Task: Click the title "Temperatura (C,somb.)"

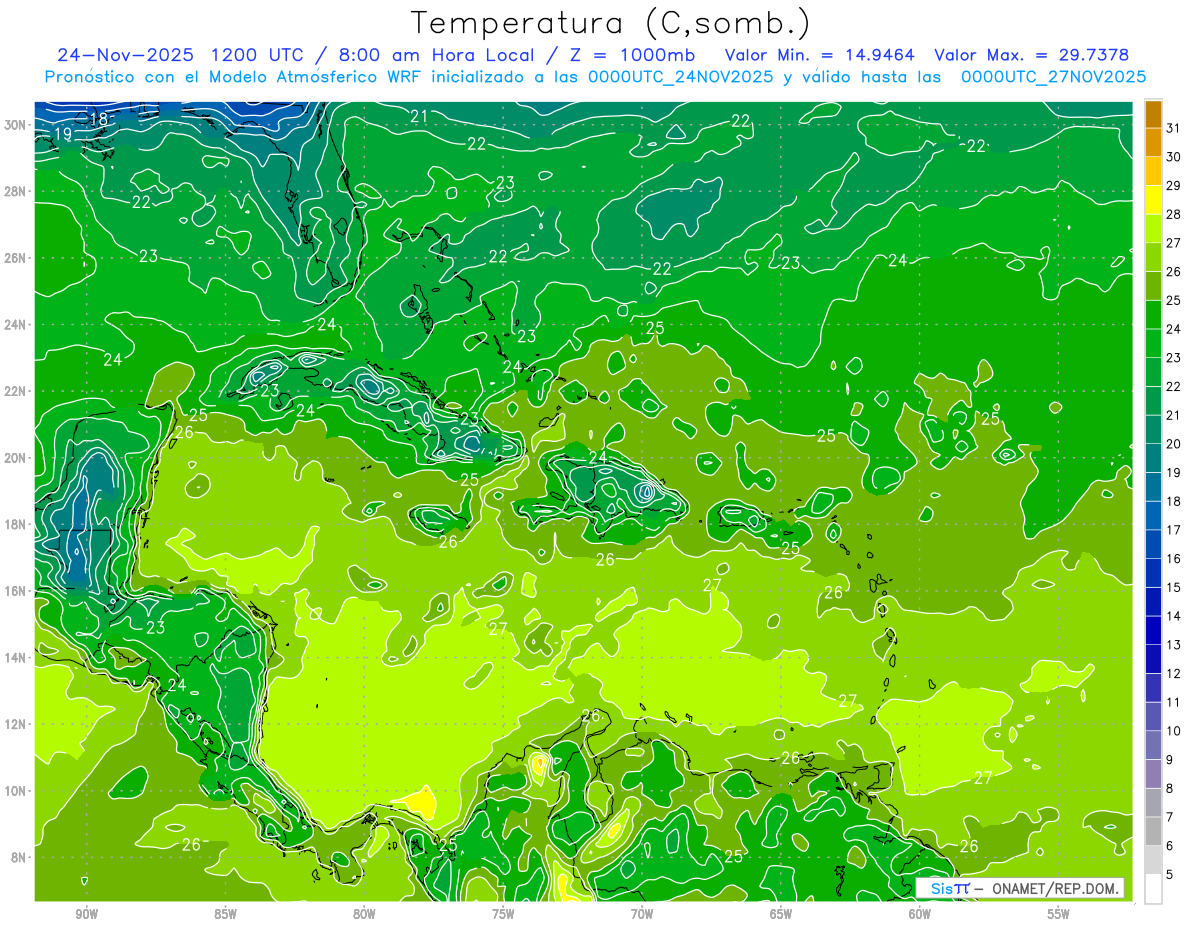Action: pos(611,24)
